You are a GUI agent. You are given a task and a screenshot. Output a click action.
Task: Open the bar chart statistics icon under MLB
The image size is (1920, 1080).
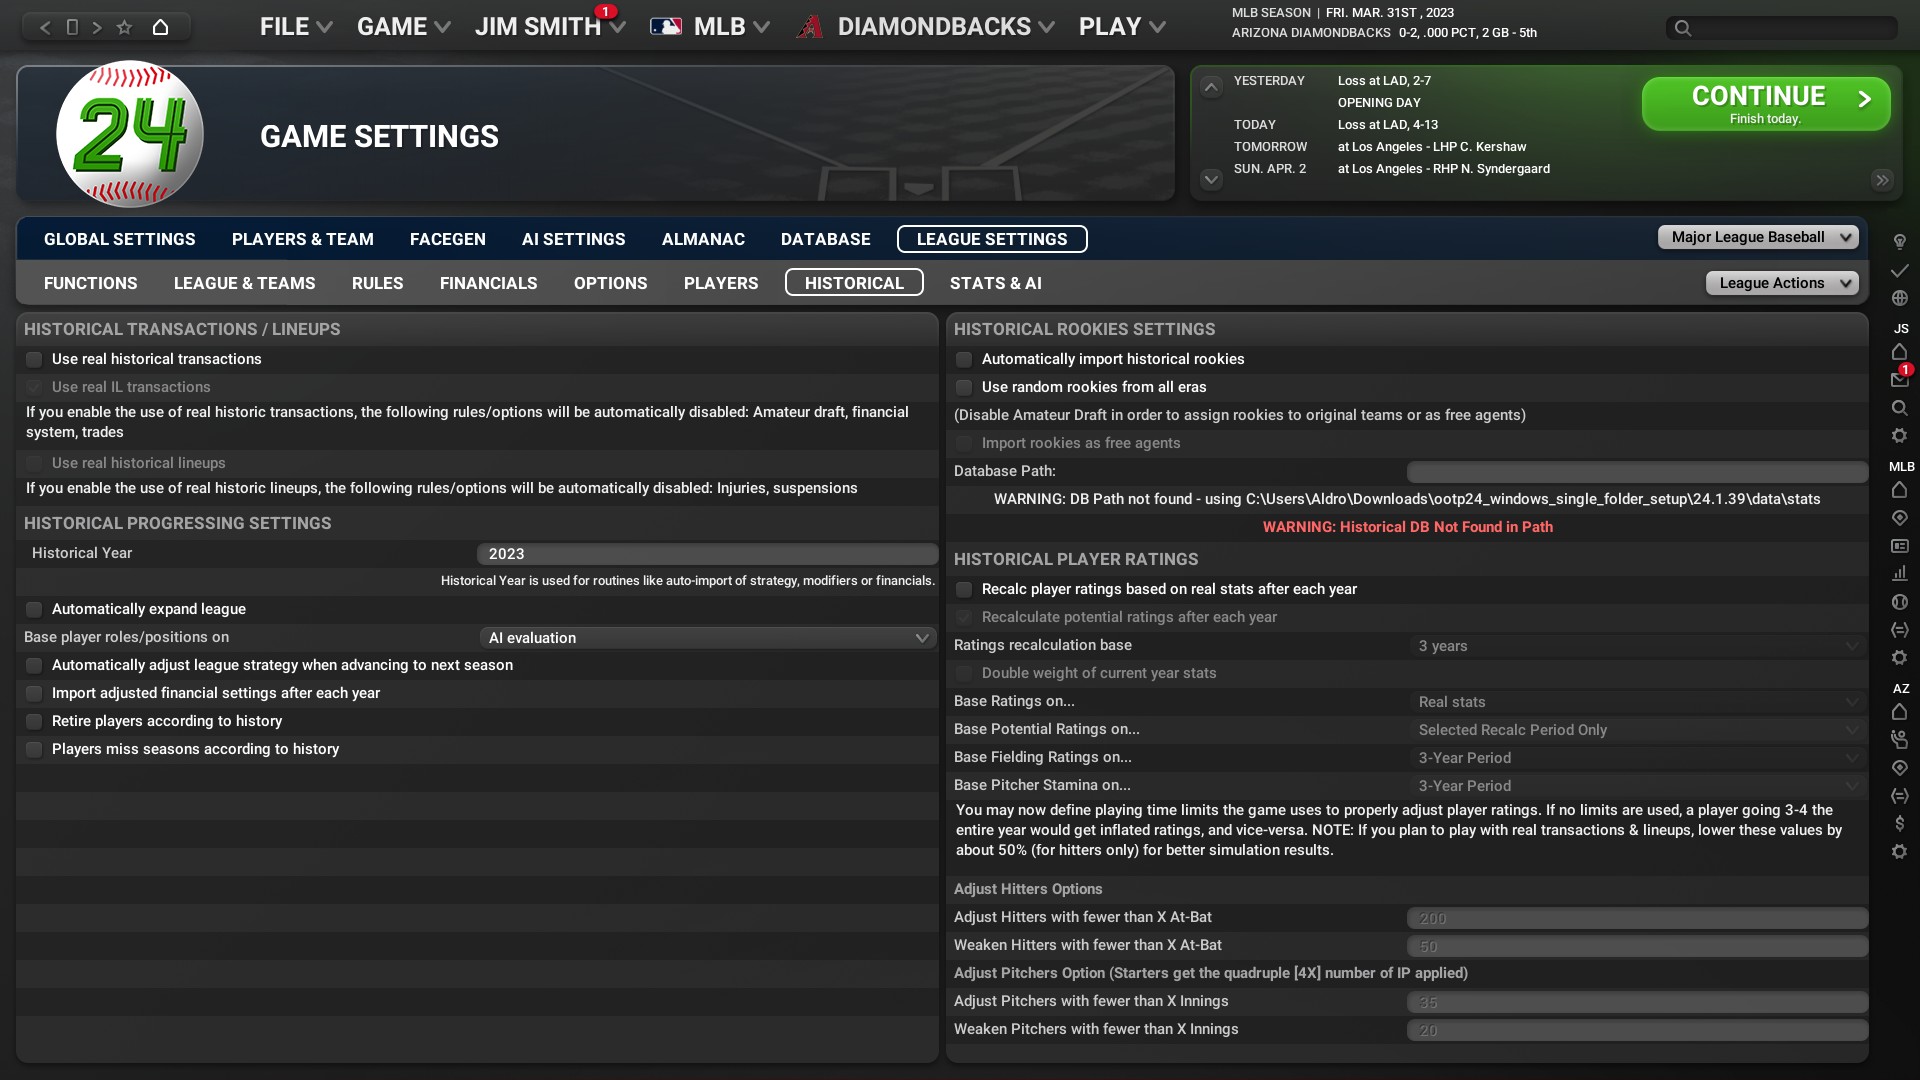point(1899,574)
